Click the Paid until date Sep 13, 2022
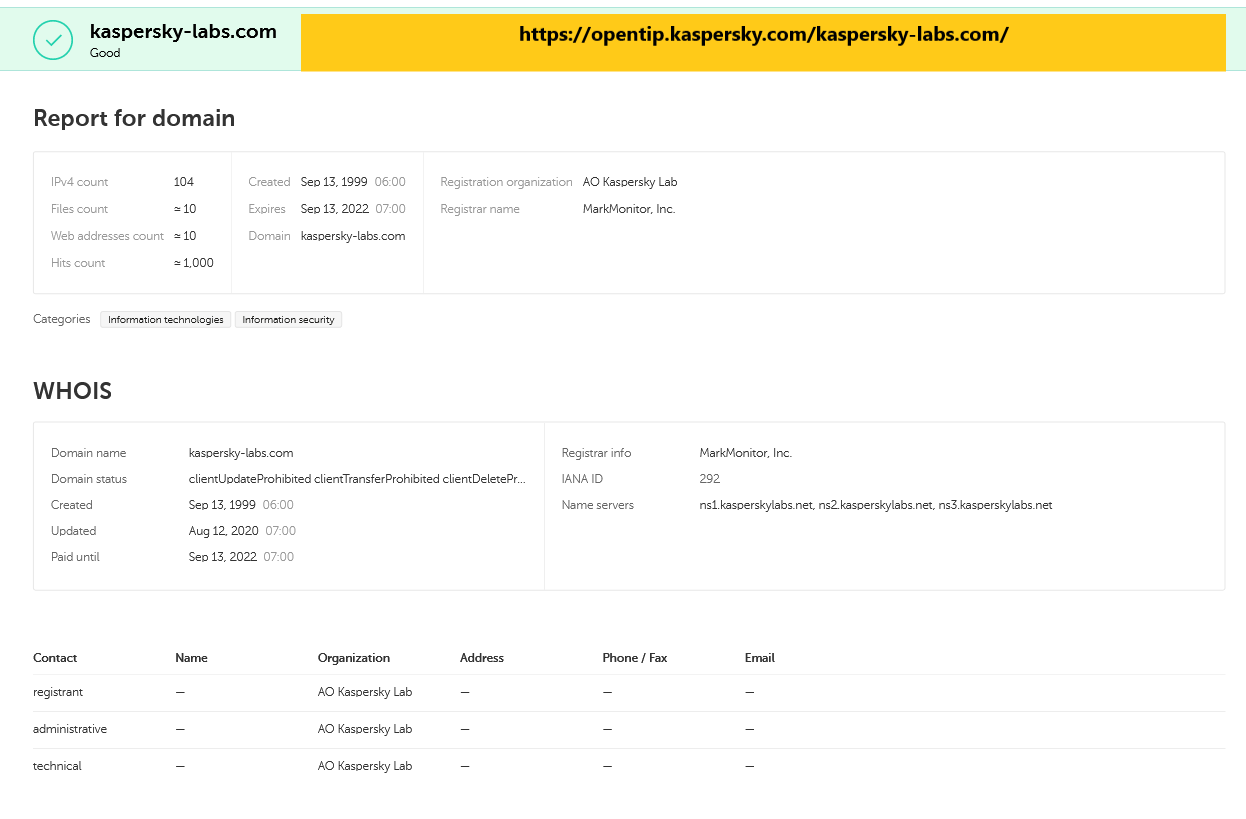Image resolution: width=1246 pixels, height=819 pixels. coord(223,557)
